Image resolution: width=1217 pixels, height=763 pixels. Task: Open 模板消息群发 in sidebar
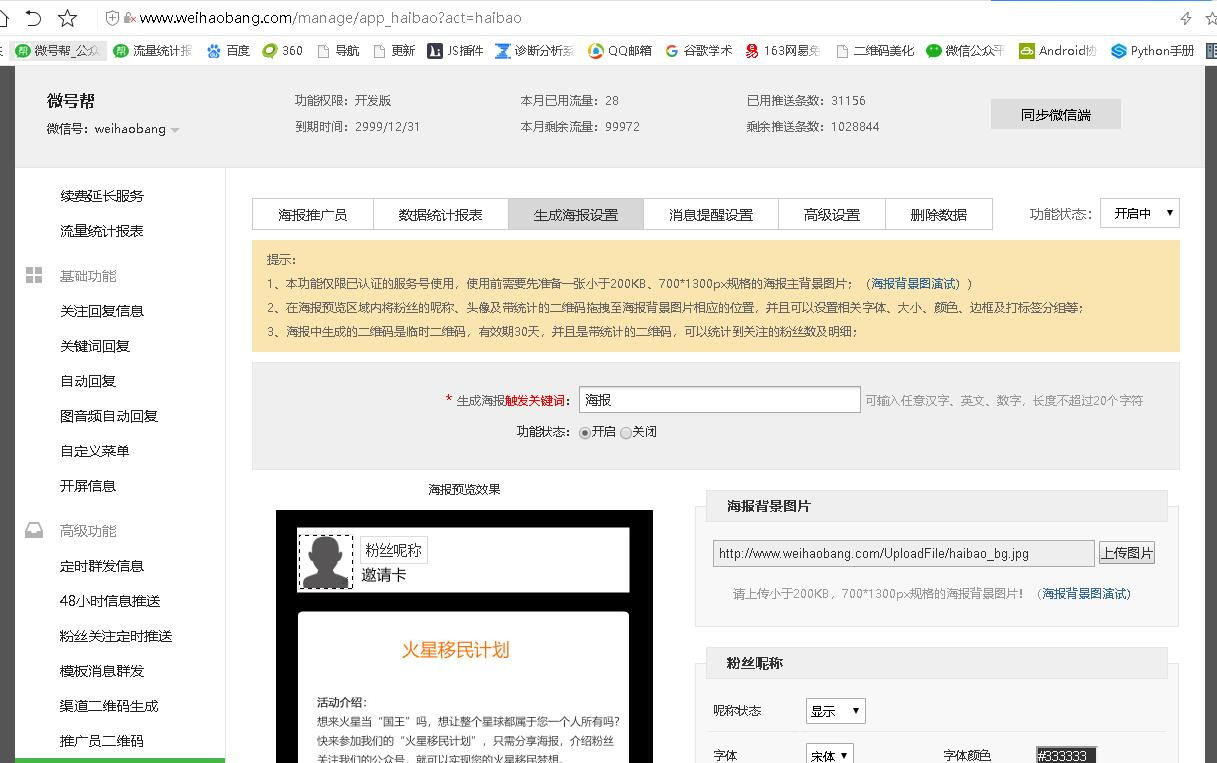coord(101,671)
